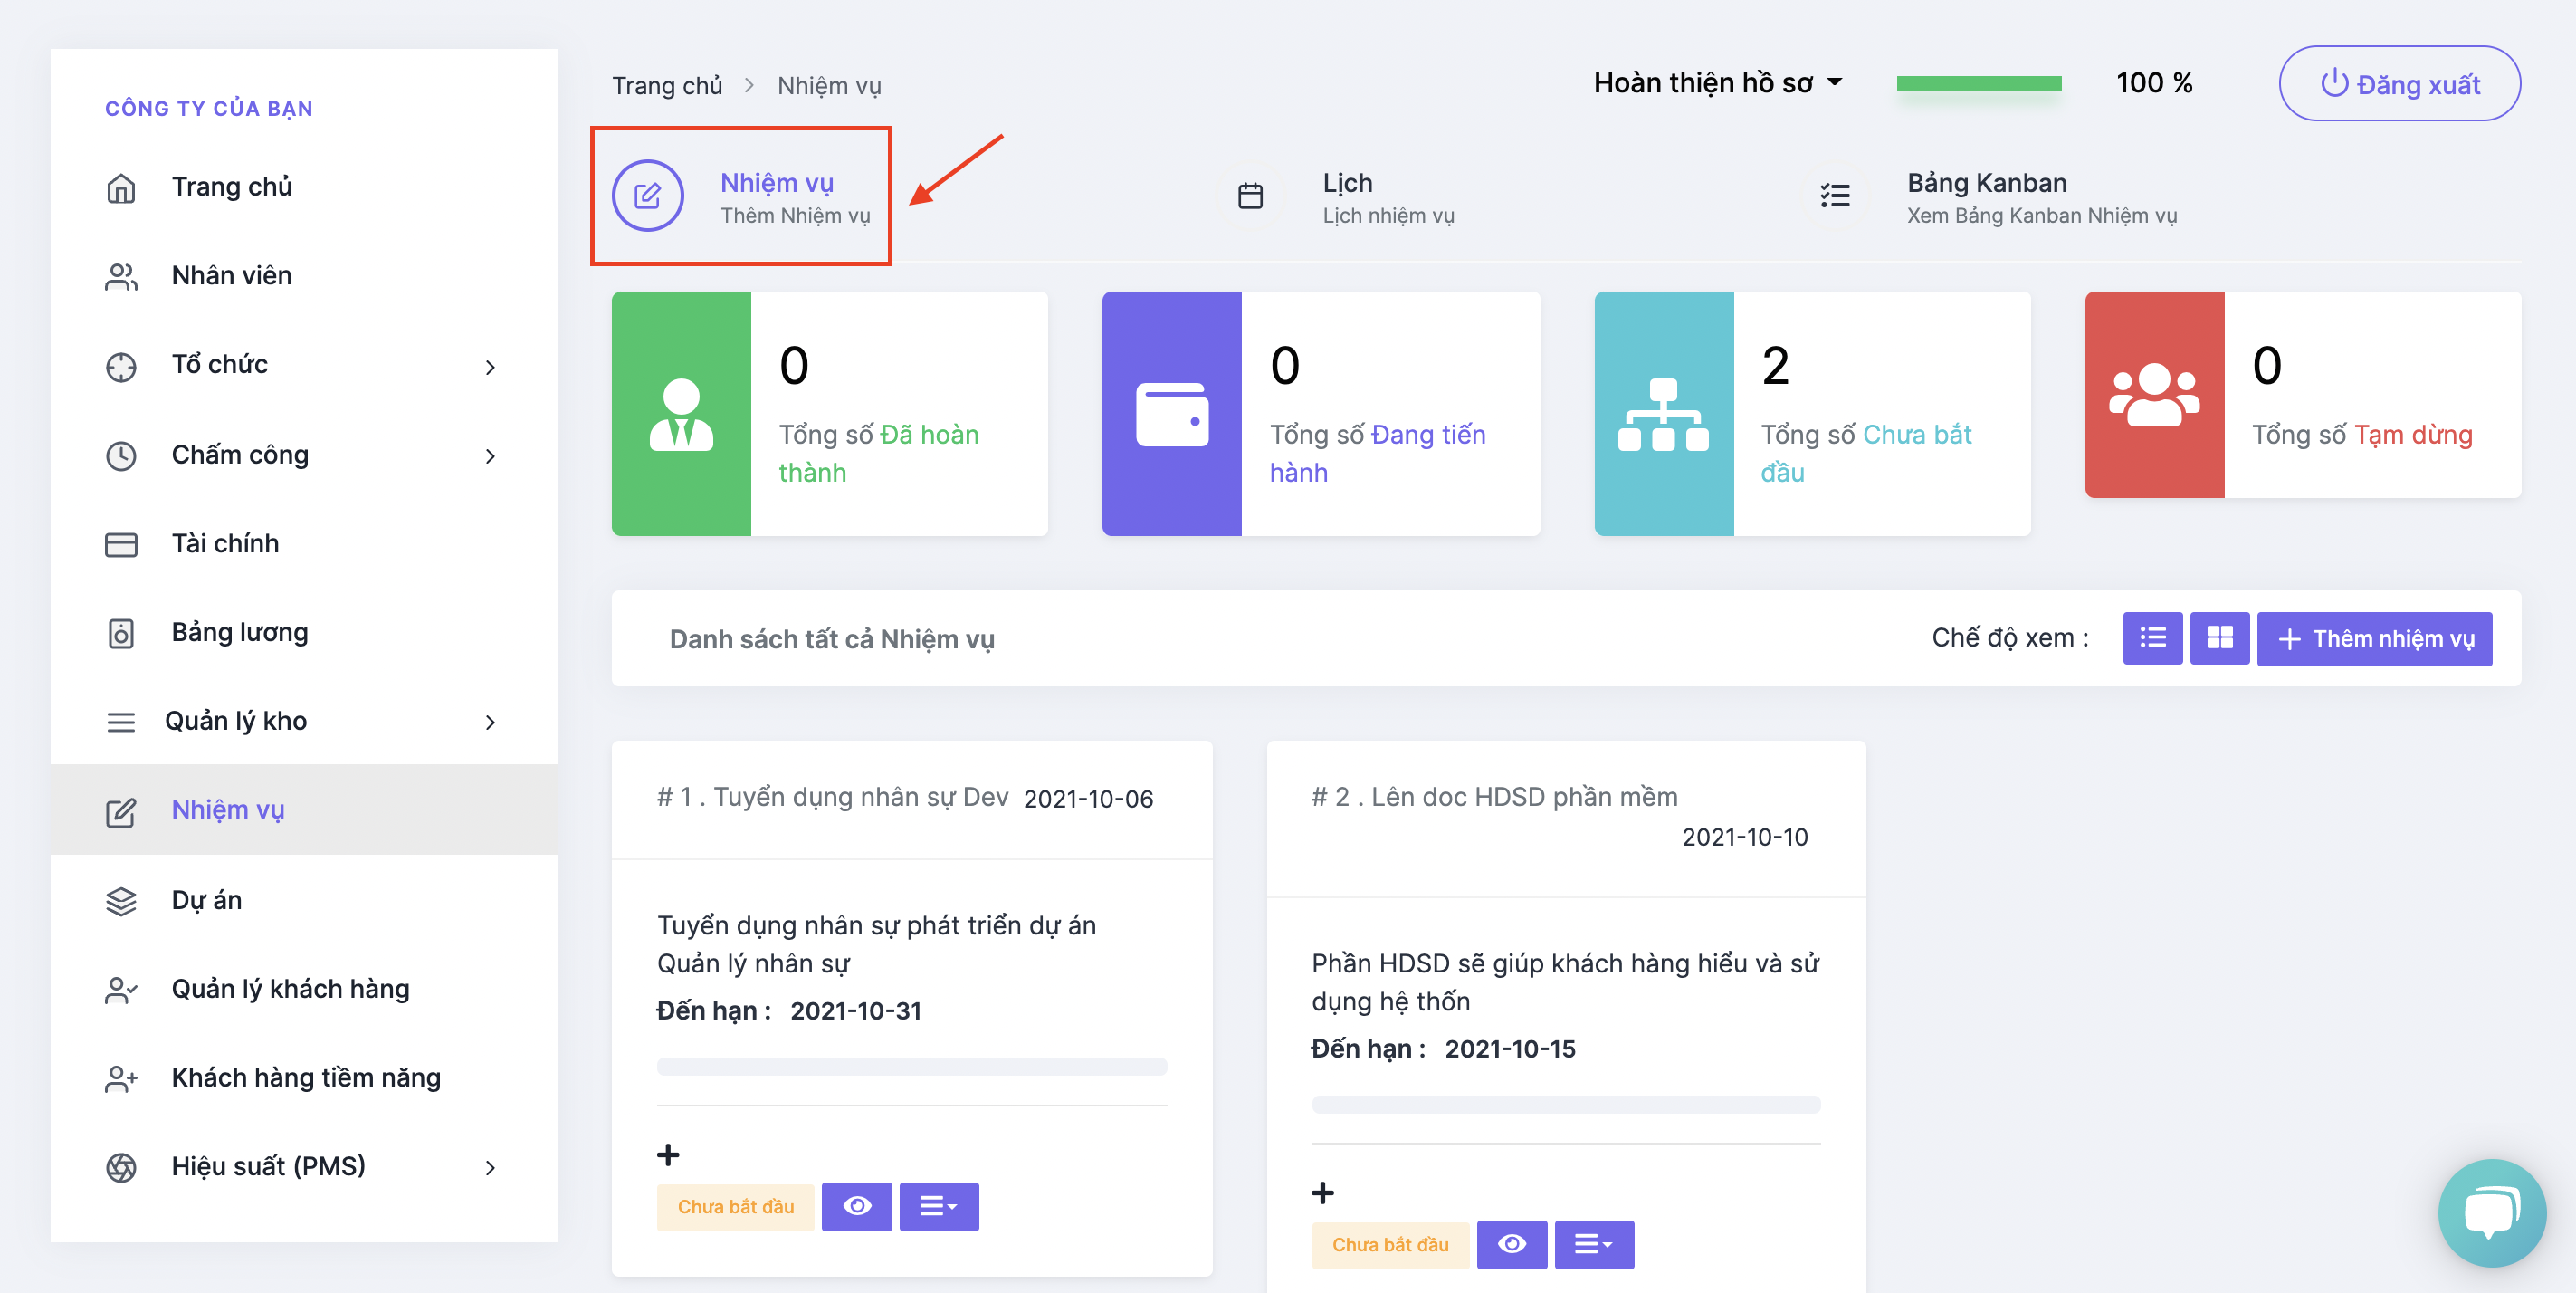Open the Lịch nhiệm vụ tab
Screen dimensions: 2576x1293
point(1345,197)
